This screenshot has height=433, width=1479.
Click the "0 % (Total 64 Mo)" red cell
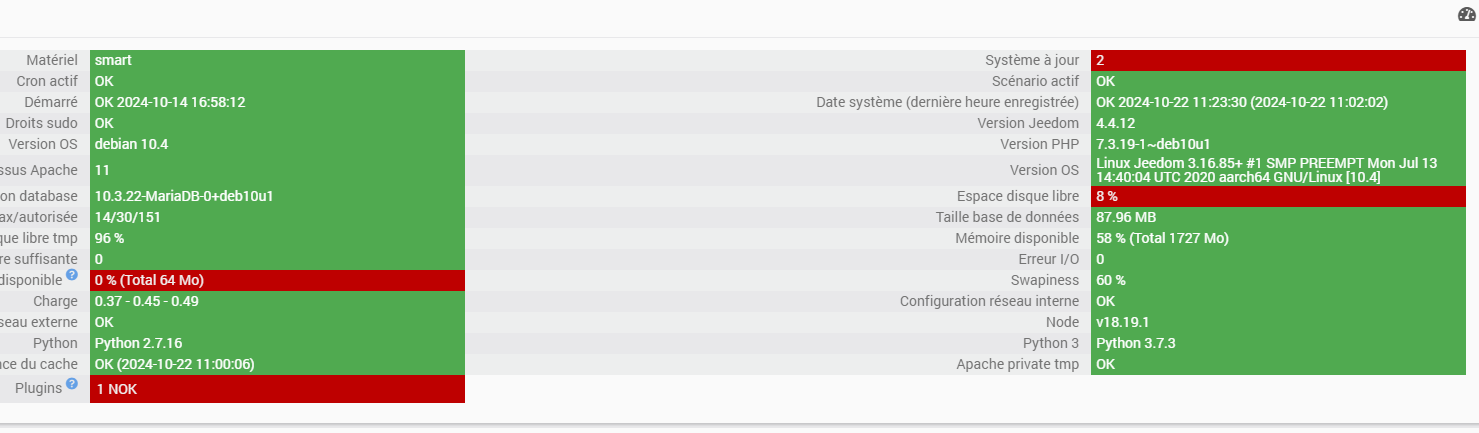click(277, 280)
